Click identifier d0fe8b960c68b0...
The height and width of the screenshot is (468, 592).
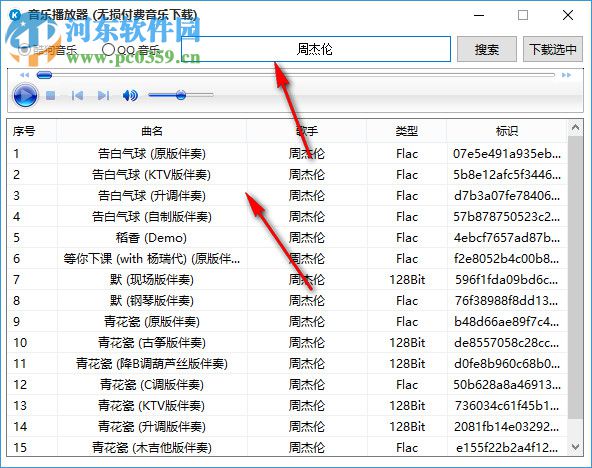[x=507, y=363]
